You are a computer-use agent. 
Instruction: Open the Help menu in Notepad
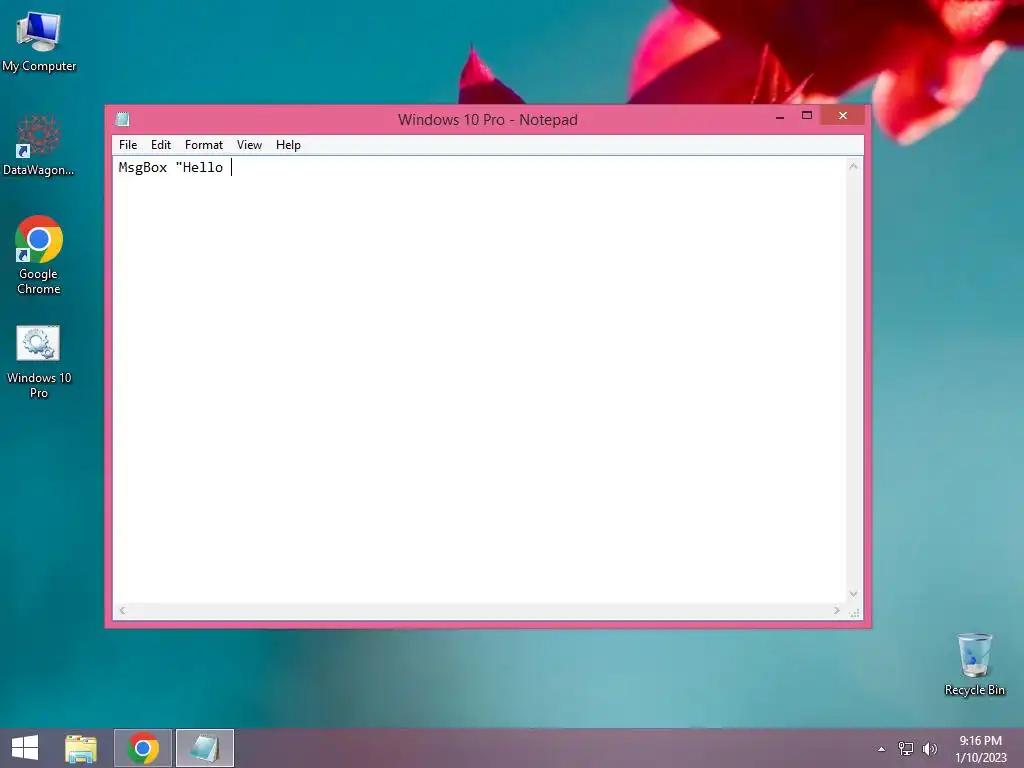pos(288,145)
